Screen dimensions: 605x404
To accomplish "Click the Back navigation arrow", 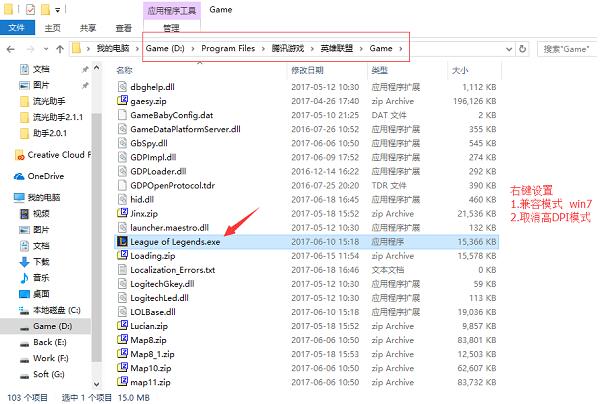I will (x=11, y=49).
